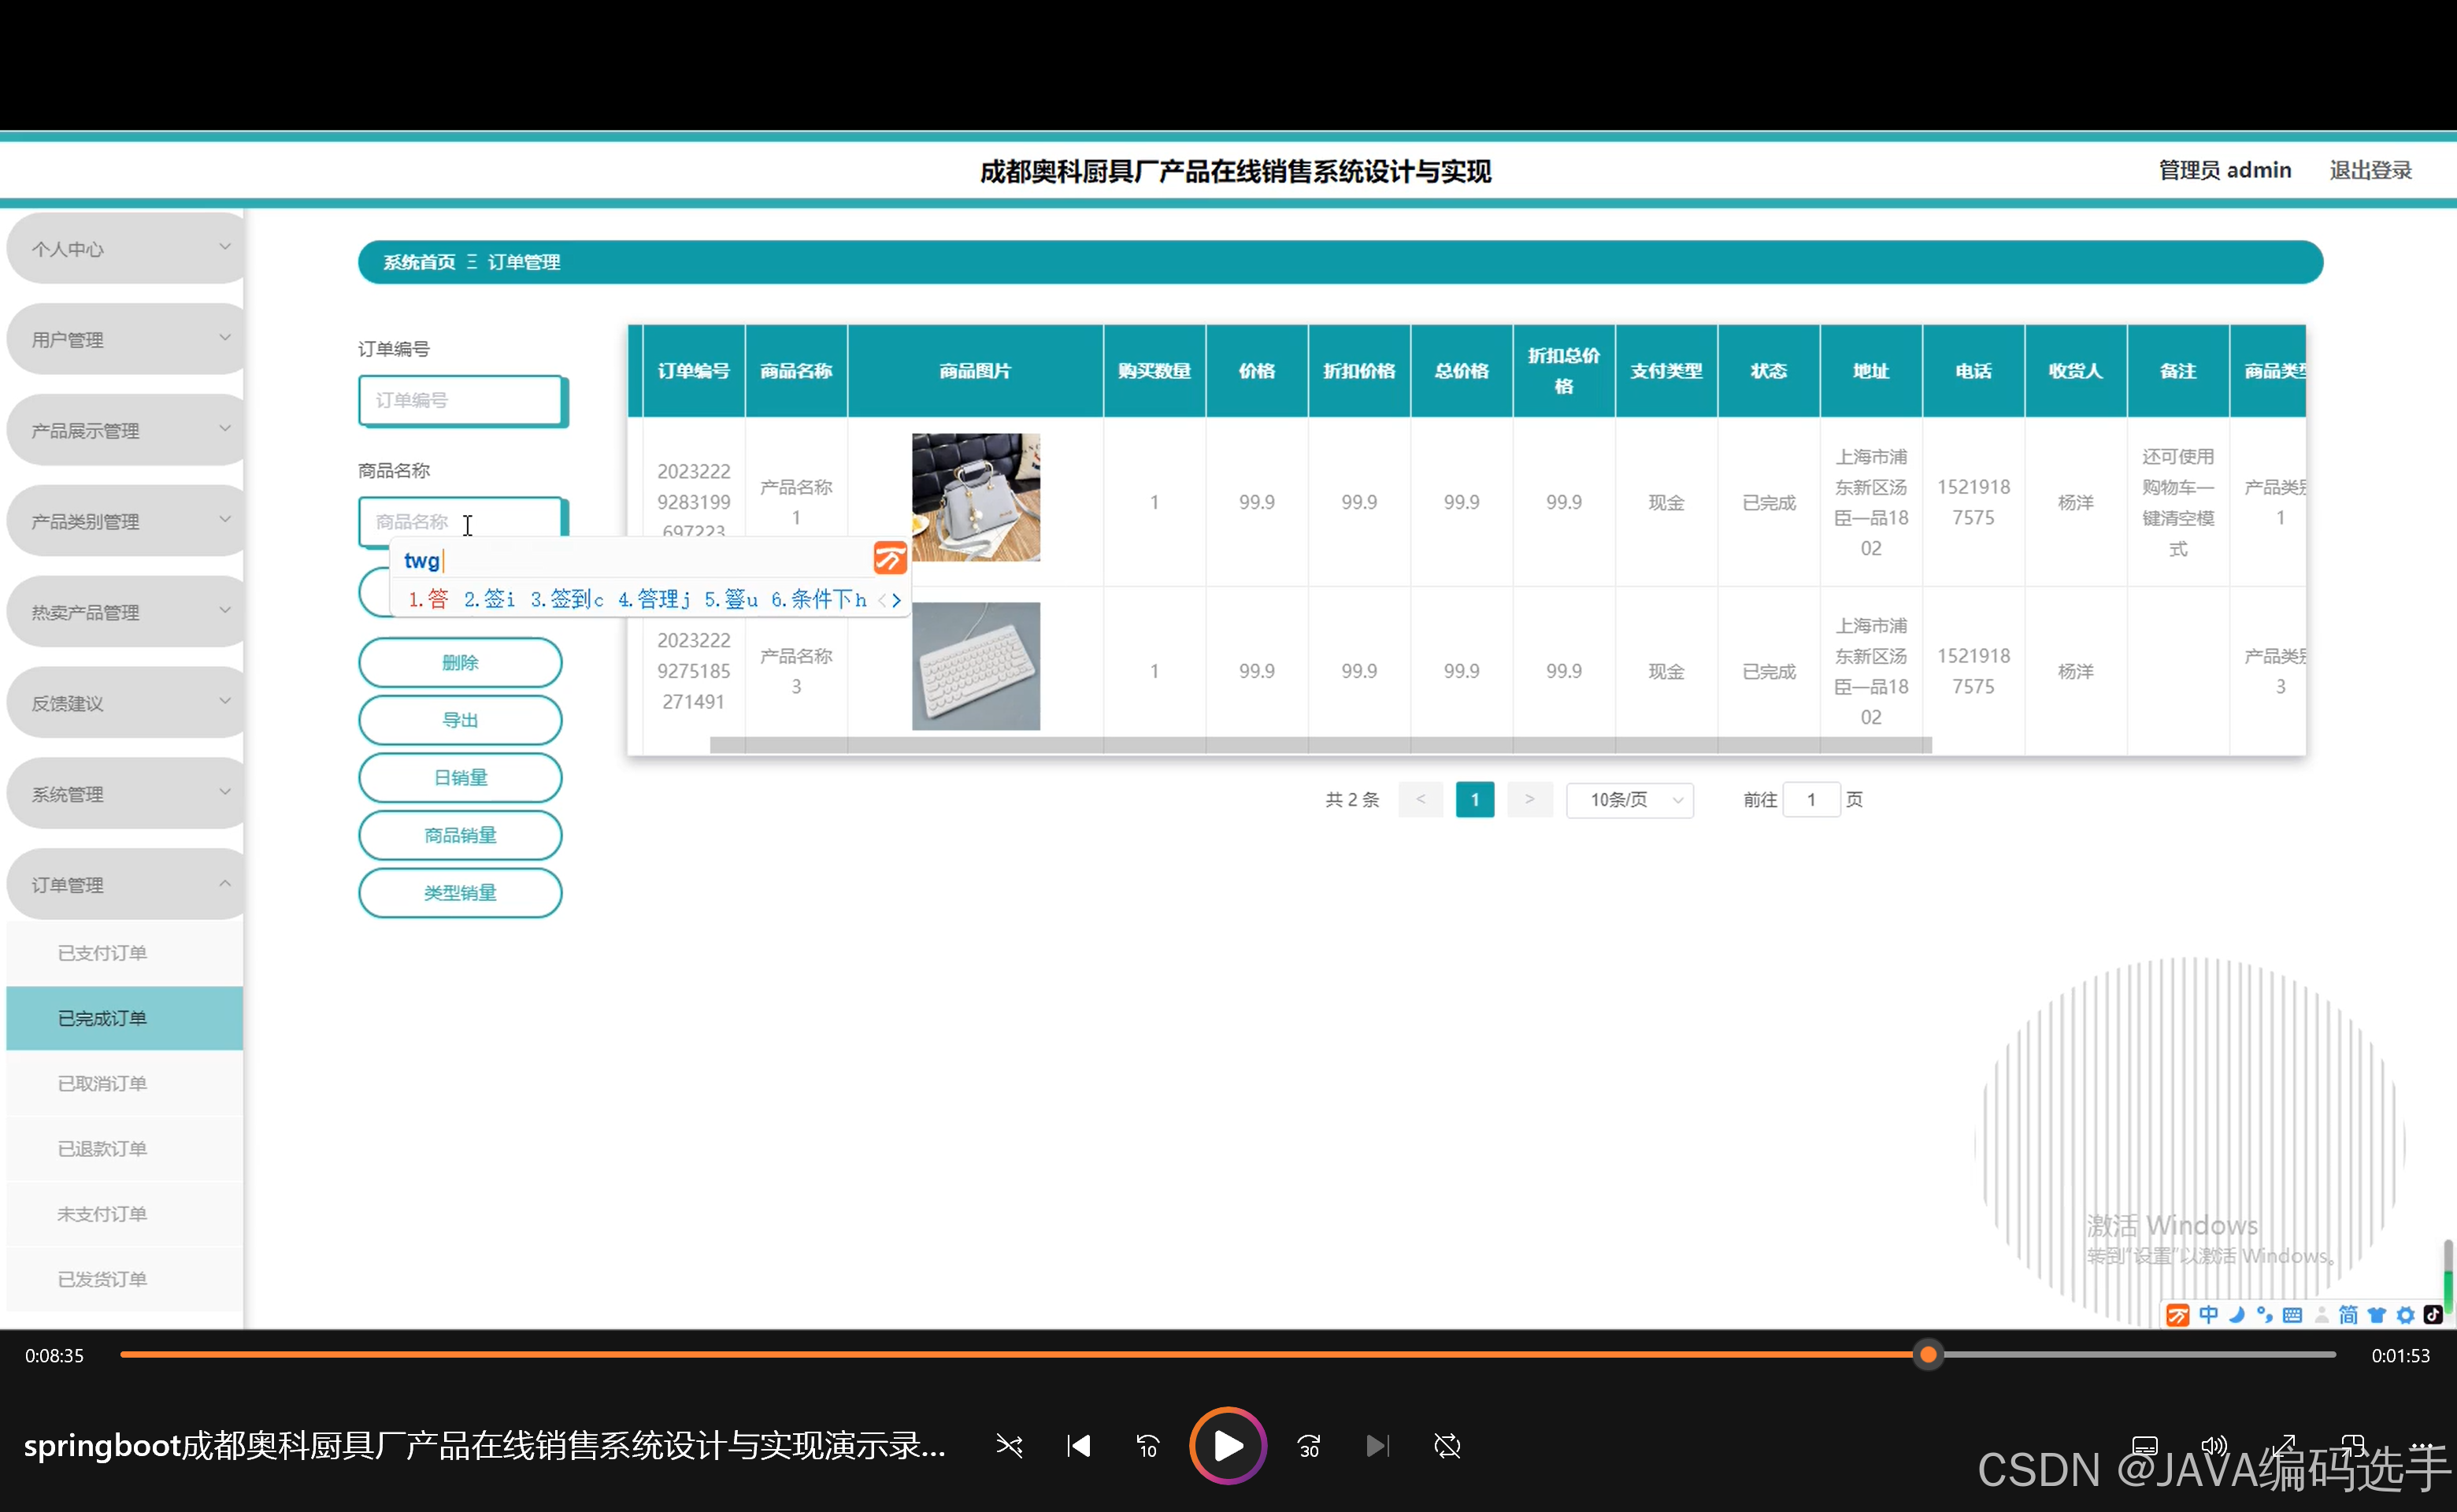The height and width of the screenshot is (1512, 2457).
Task: Expand the 个人中心 sidebar menu
Action: coord(126,248)
